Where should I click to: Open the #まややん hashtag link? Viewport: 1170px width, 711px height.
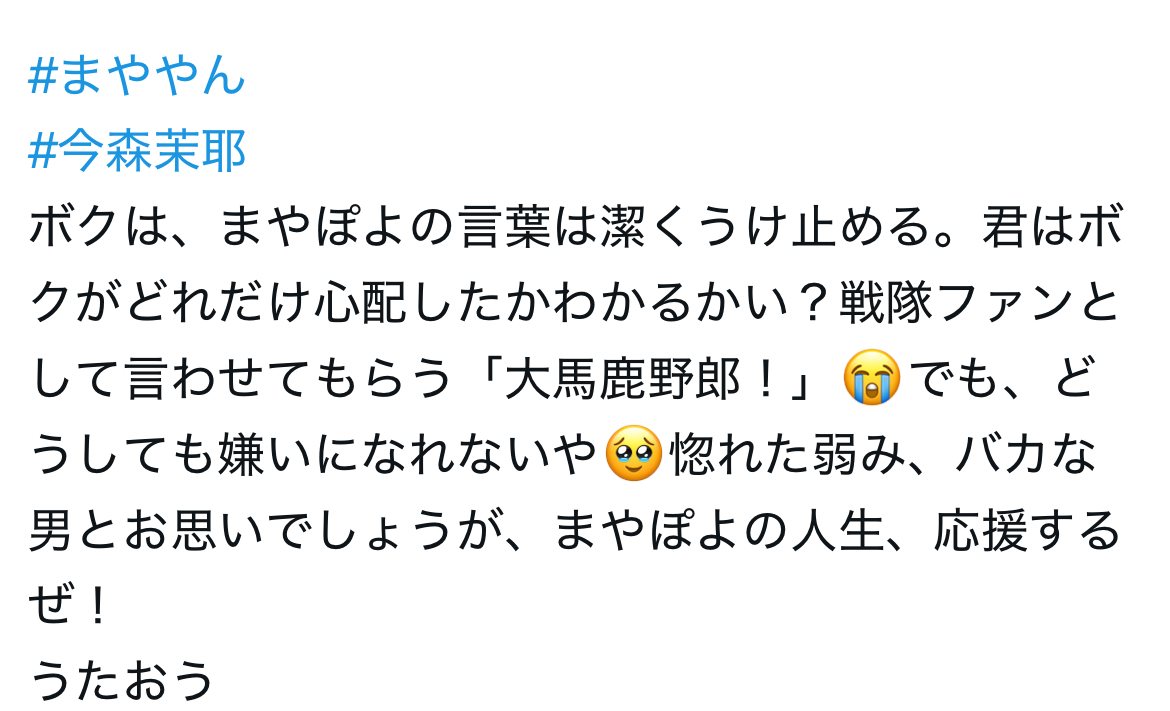[137, 75]
